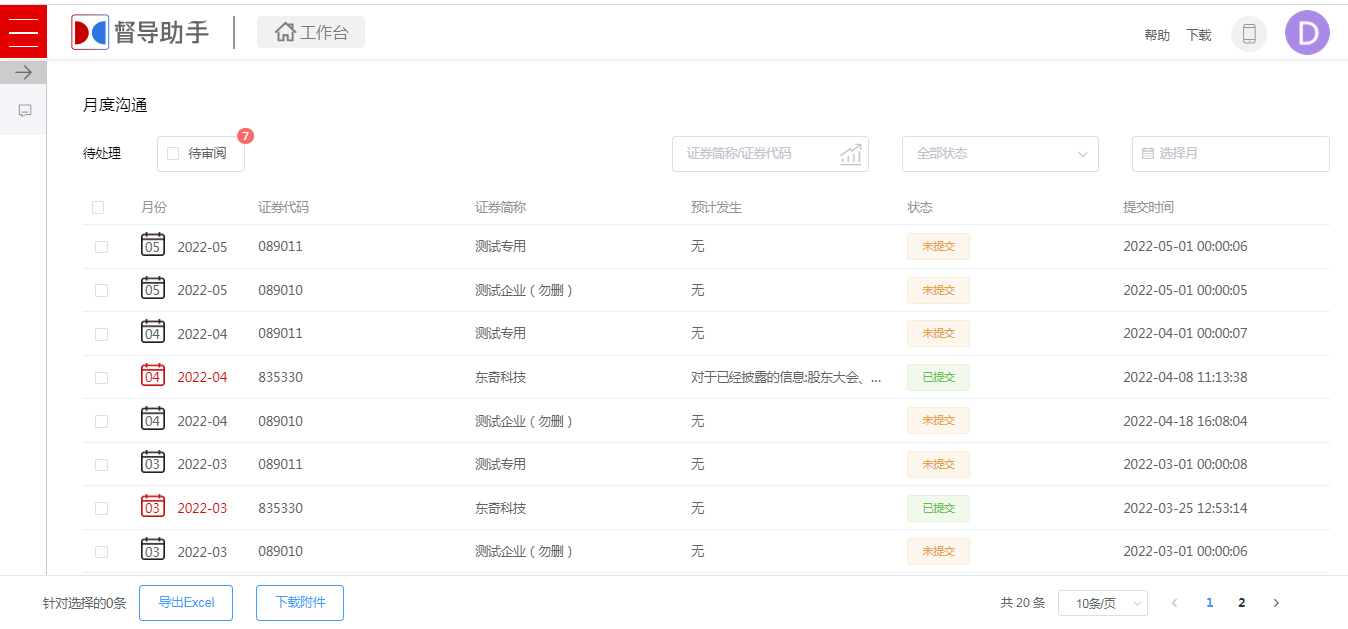
Task: Click 已提交 status tag of 2022-03 东奇科技
Action: 938,508
